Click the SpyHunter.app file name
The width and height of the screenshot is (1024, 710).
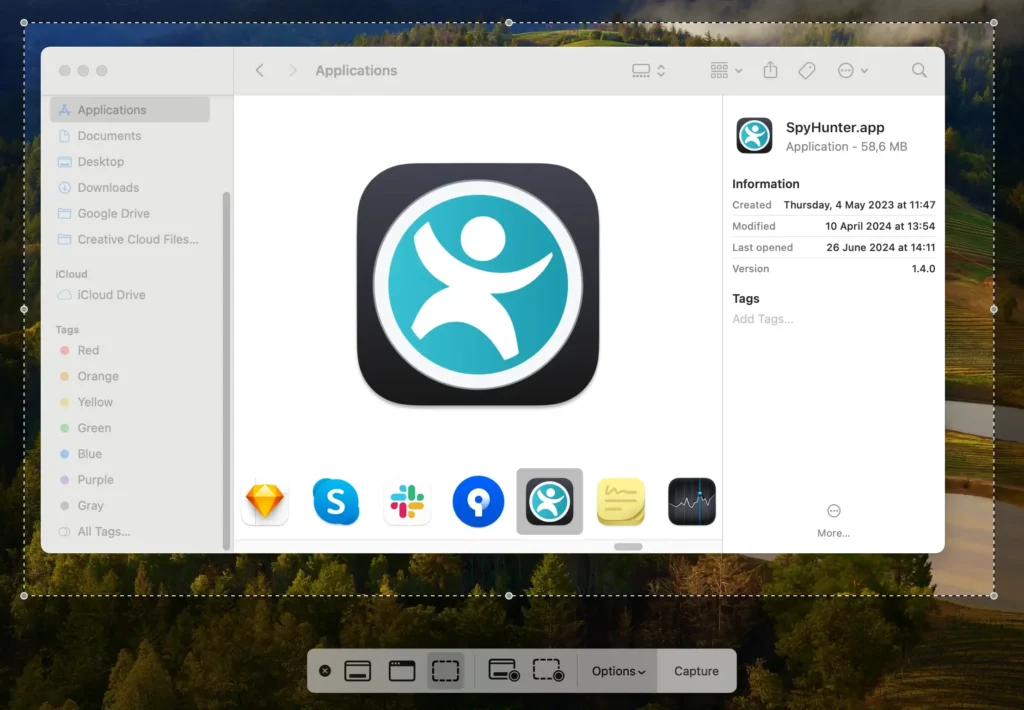click(835, 127)
